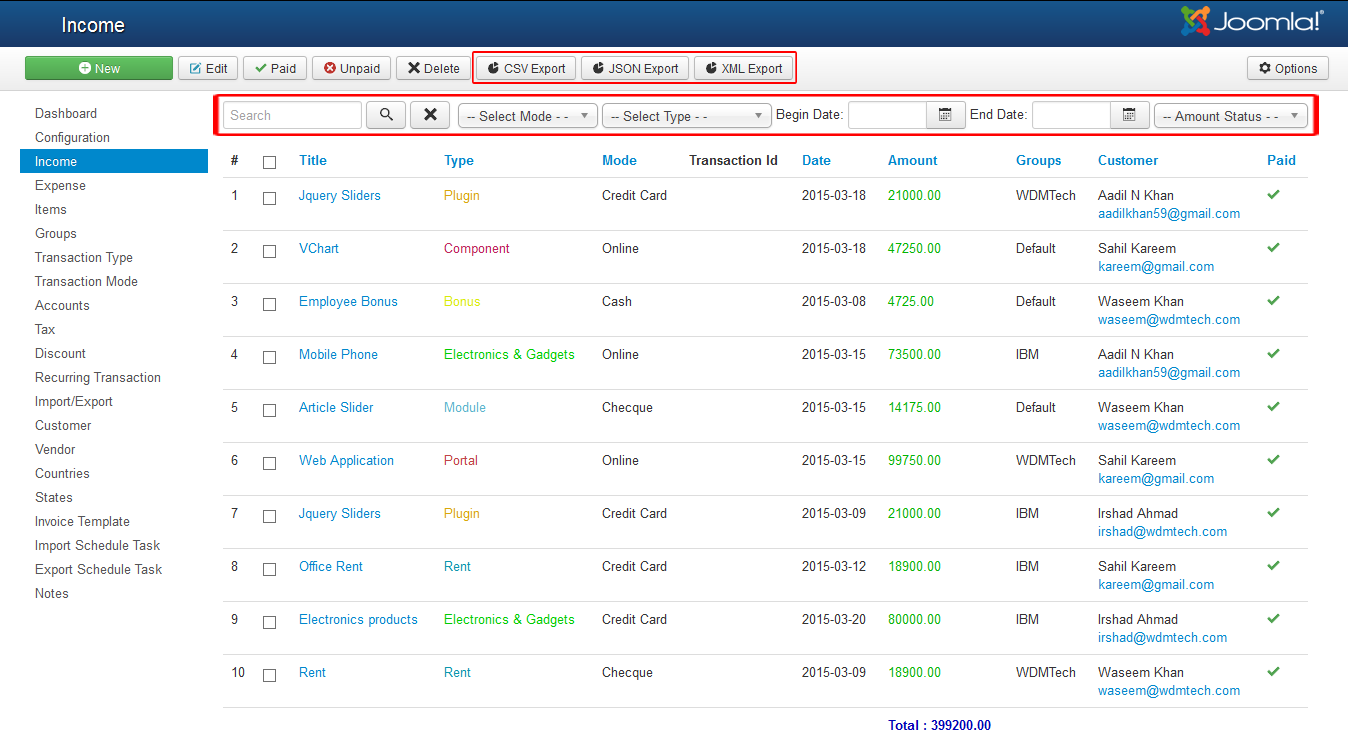Image resolution: width=1348 pixels, height=740 pixels.
Task: Mark selected items as Unpaid
Action: (352, 68)
